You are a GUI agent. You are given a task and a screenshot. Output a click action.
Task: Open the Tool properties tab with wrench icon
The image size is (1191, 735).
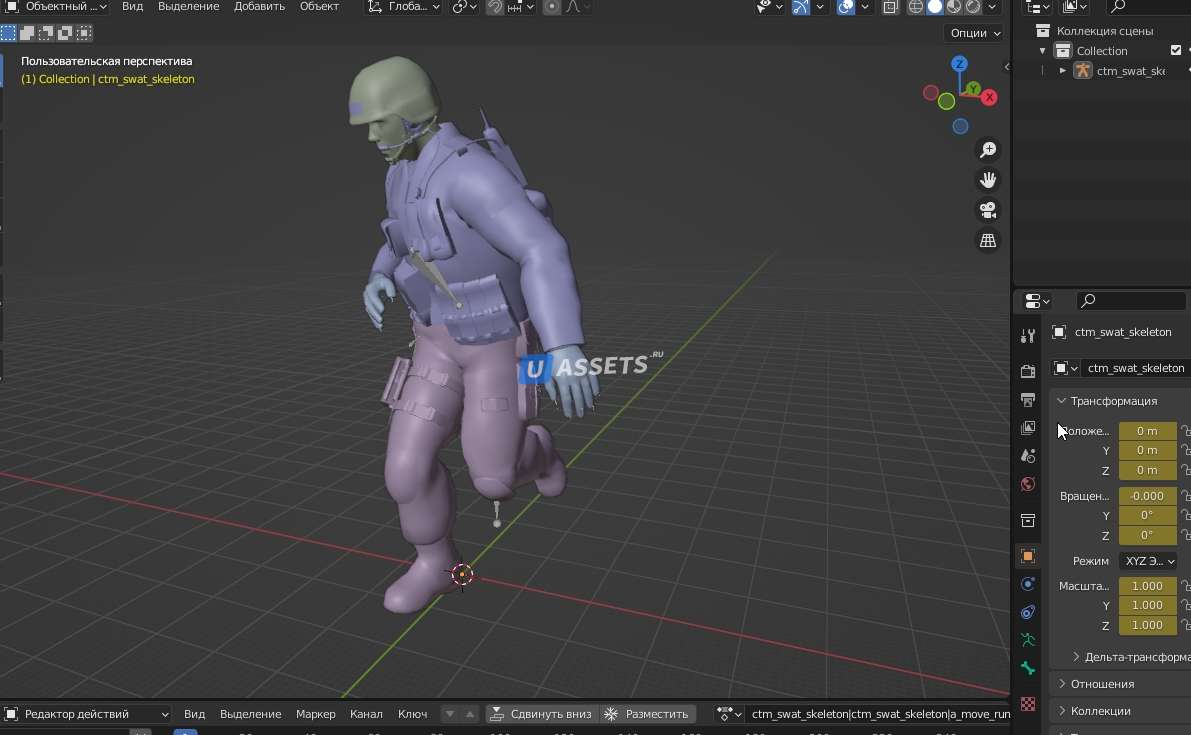click(1027, 336)
